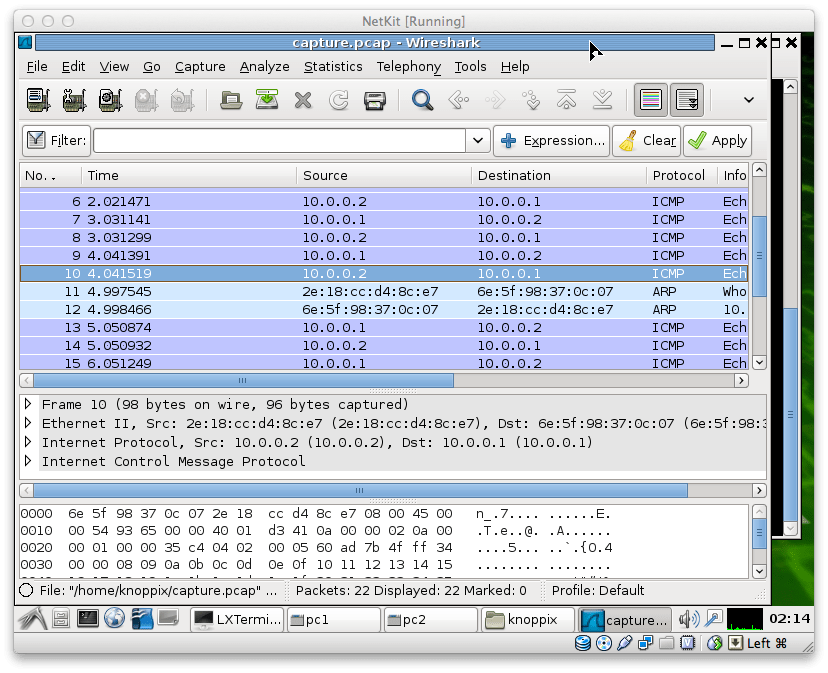Viewport: 828px width, 673px height.
Task: Open the web browser globe launcher icon
Action: click(114, 618)
